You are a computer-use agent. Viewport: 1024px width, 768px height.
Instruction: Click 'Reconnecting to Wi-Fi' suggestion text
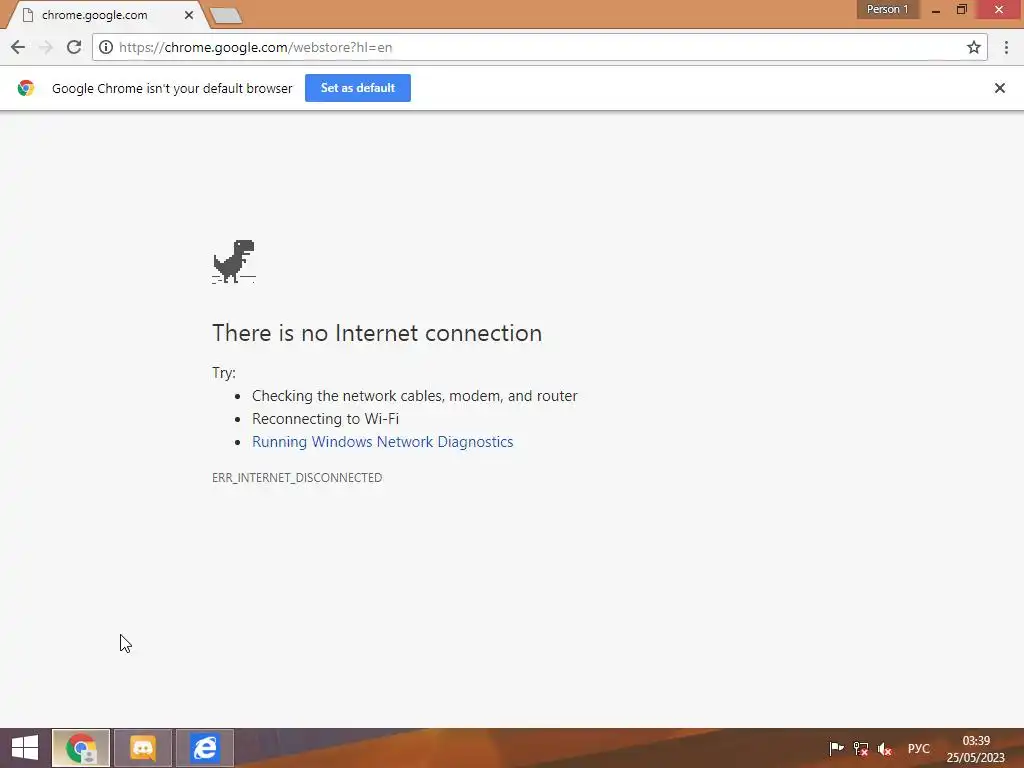(x=325, y=419)
